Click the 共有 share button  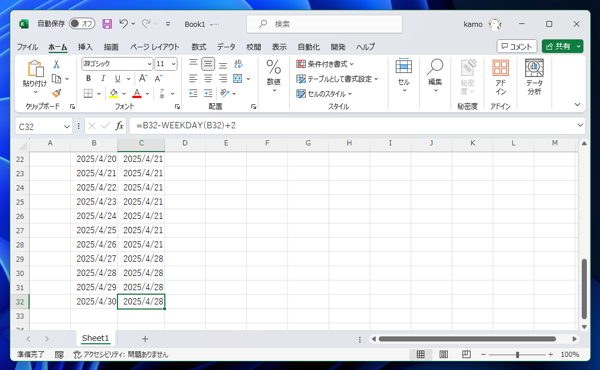coord(558,46)
